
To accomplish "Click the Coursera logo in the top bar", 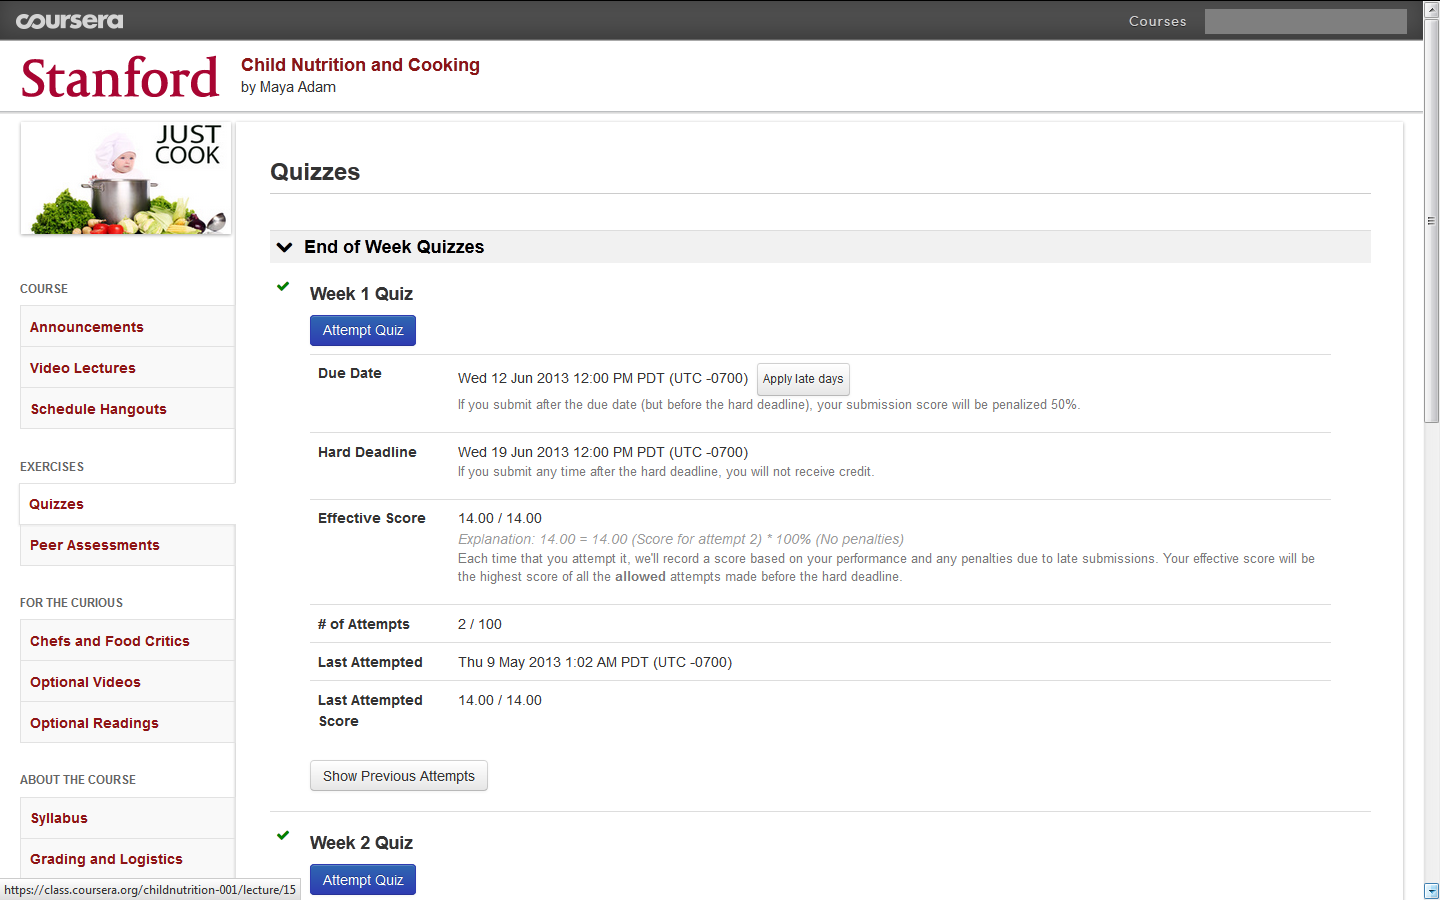I will (69, 21).
